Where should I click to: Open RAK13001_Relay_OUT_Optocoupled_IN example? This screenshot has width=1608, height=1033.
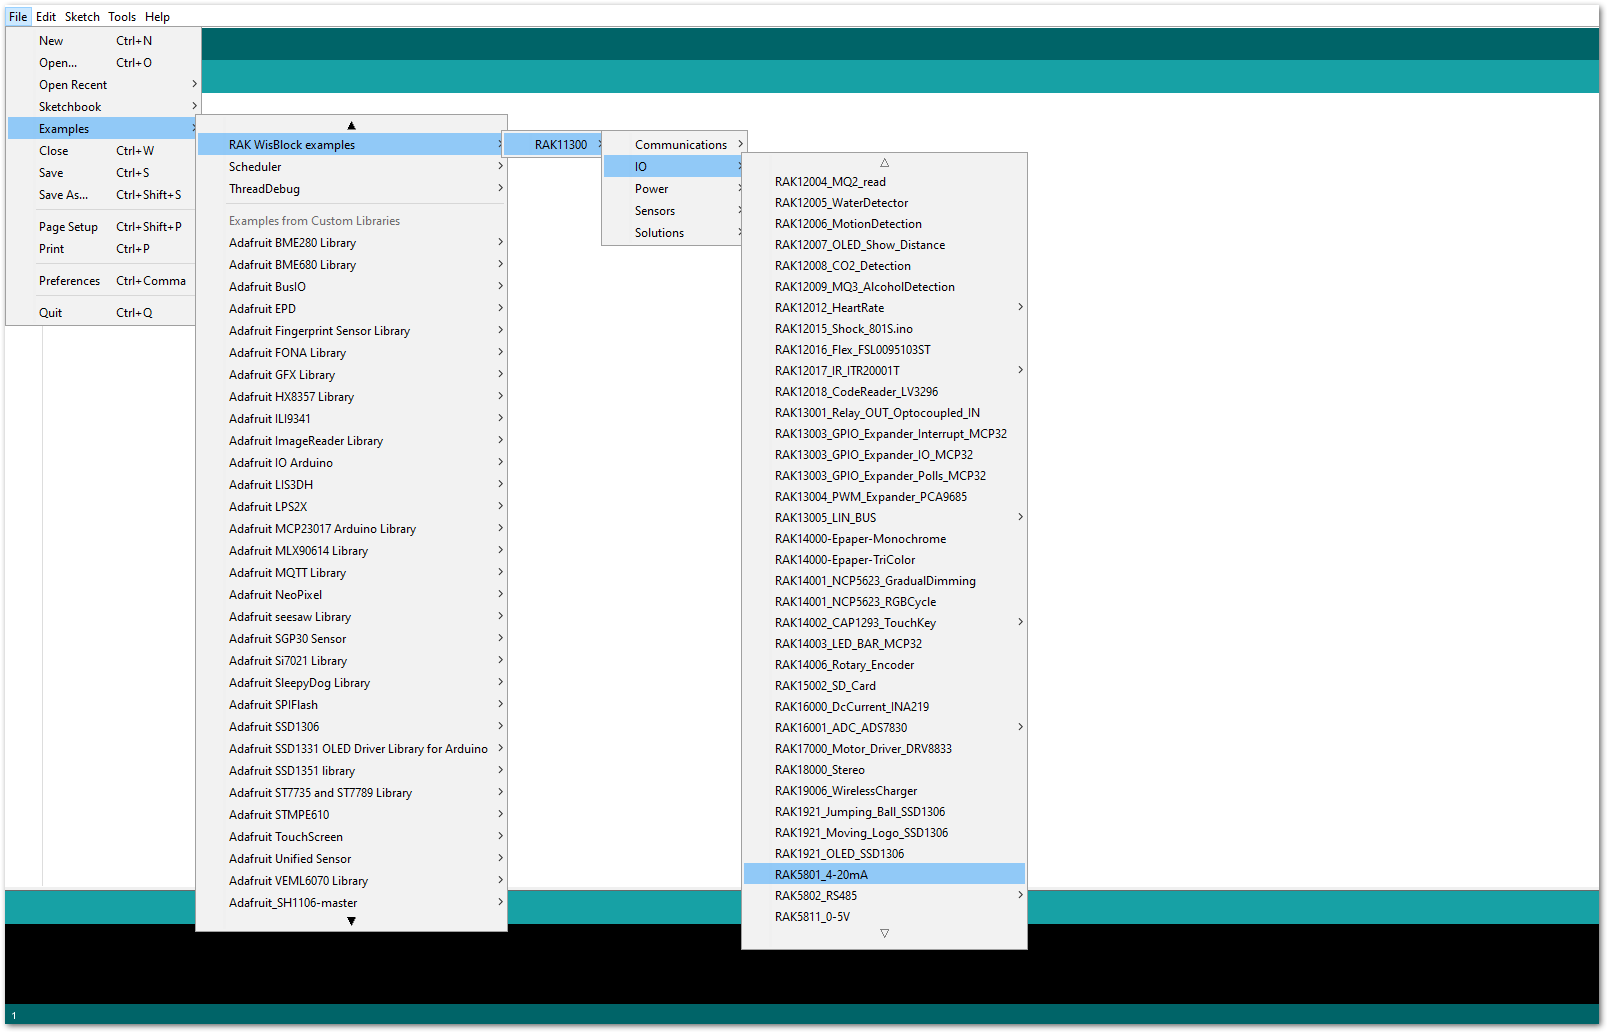tap(885, 413)
